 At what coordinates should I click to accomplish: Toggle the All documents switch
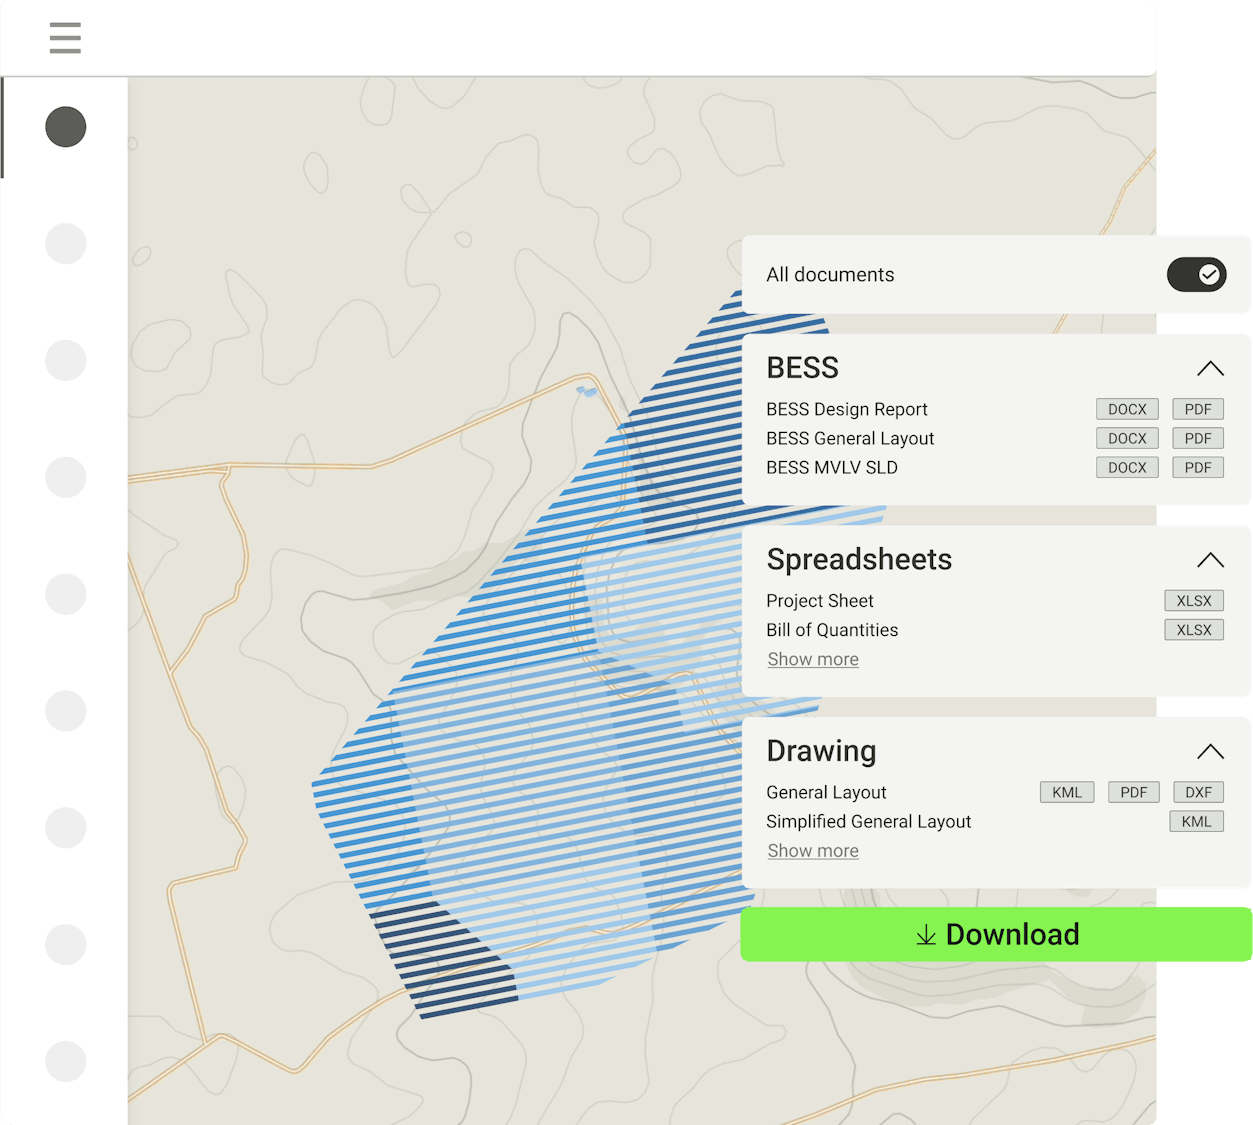(x=1196, y=274)
